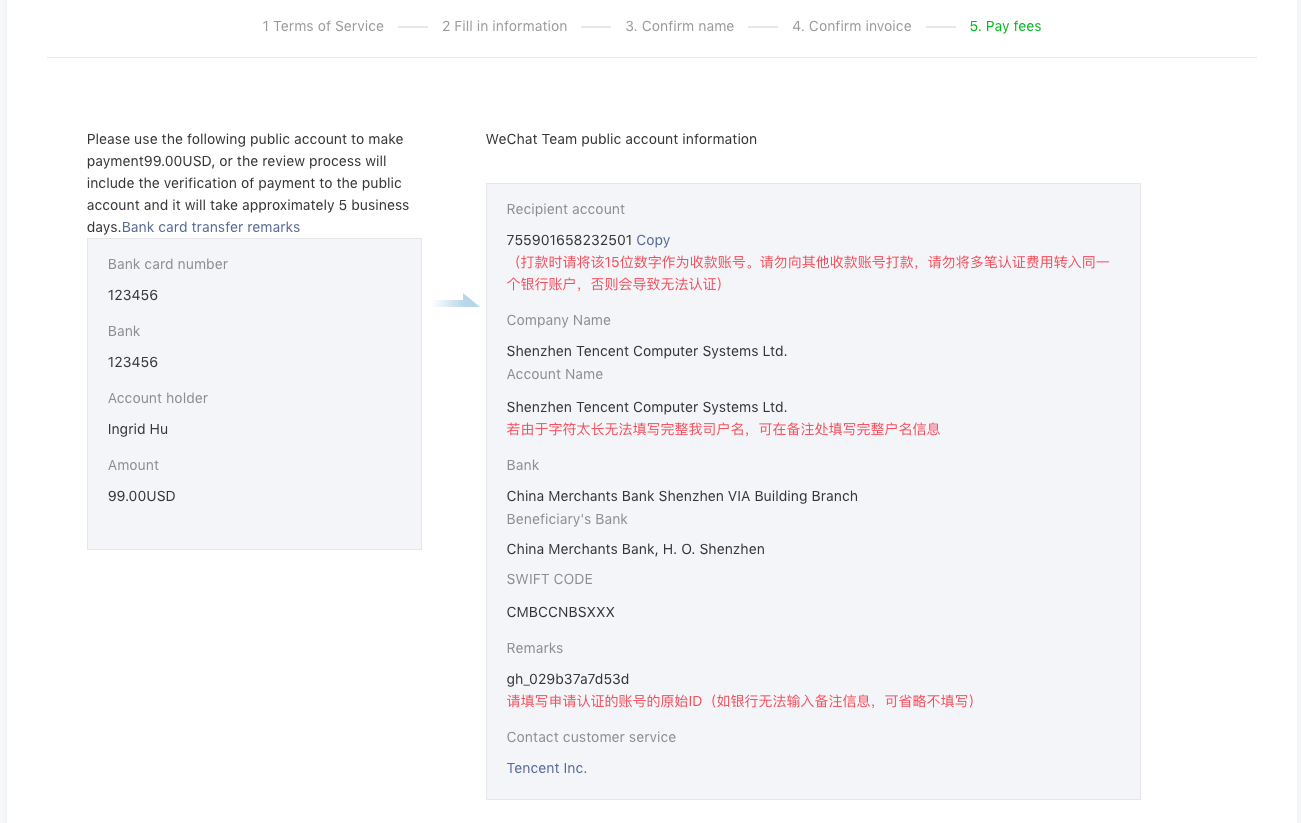Click the red warning under recipient account

pos(808,273)
